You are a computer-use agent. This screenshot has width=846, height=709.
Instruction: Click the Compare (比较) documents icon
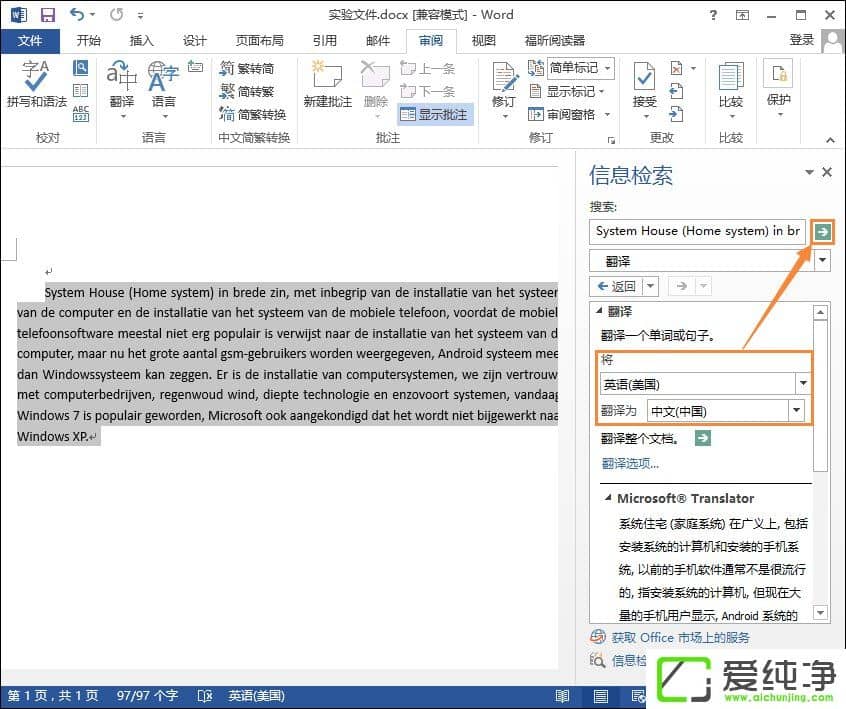730,85
